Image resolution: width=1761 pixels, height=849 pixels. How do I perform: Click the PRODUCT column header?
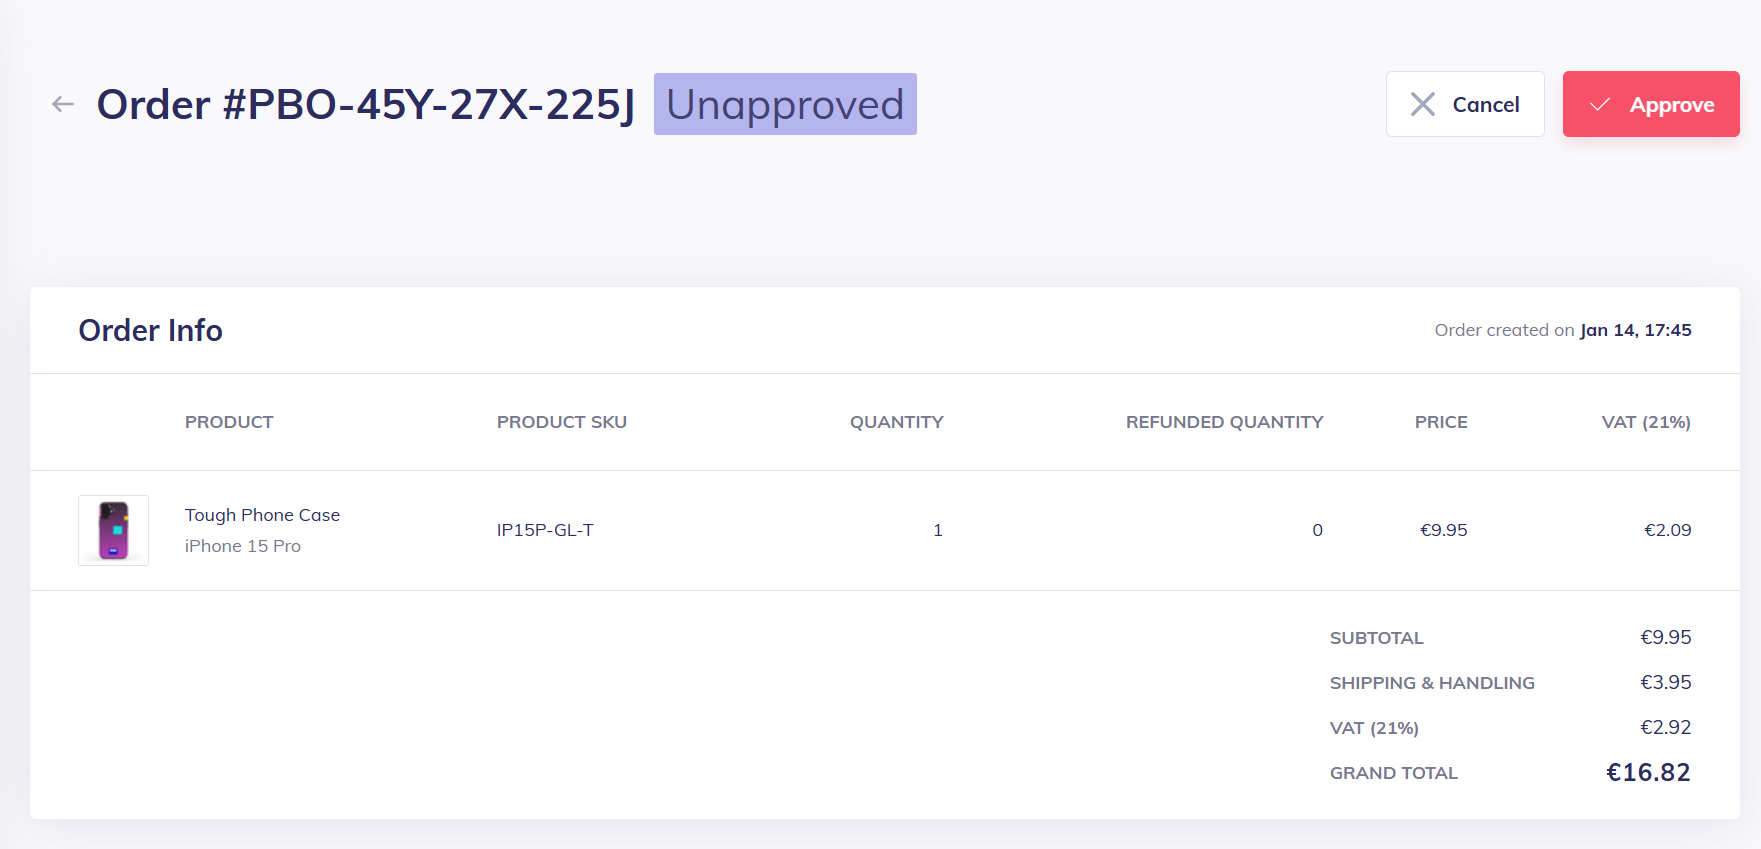(229, 422)
